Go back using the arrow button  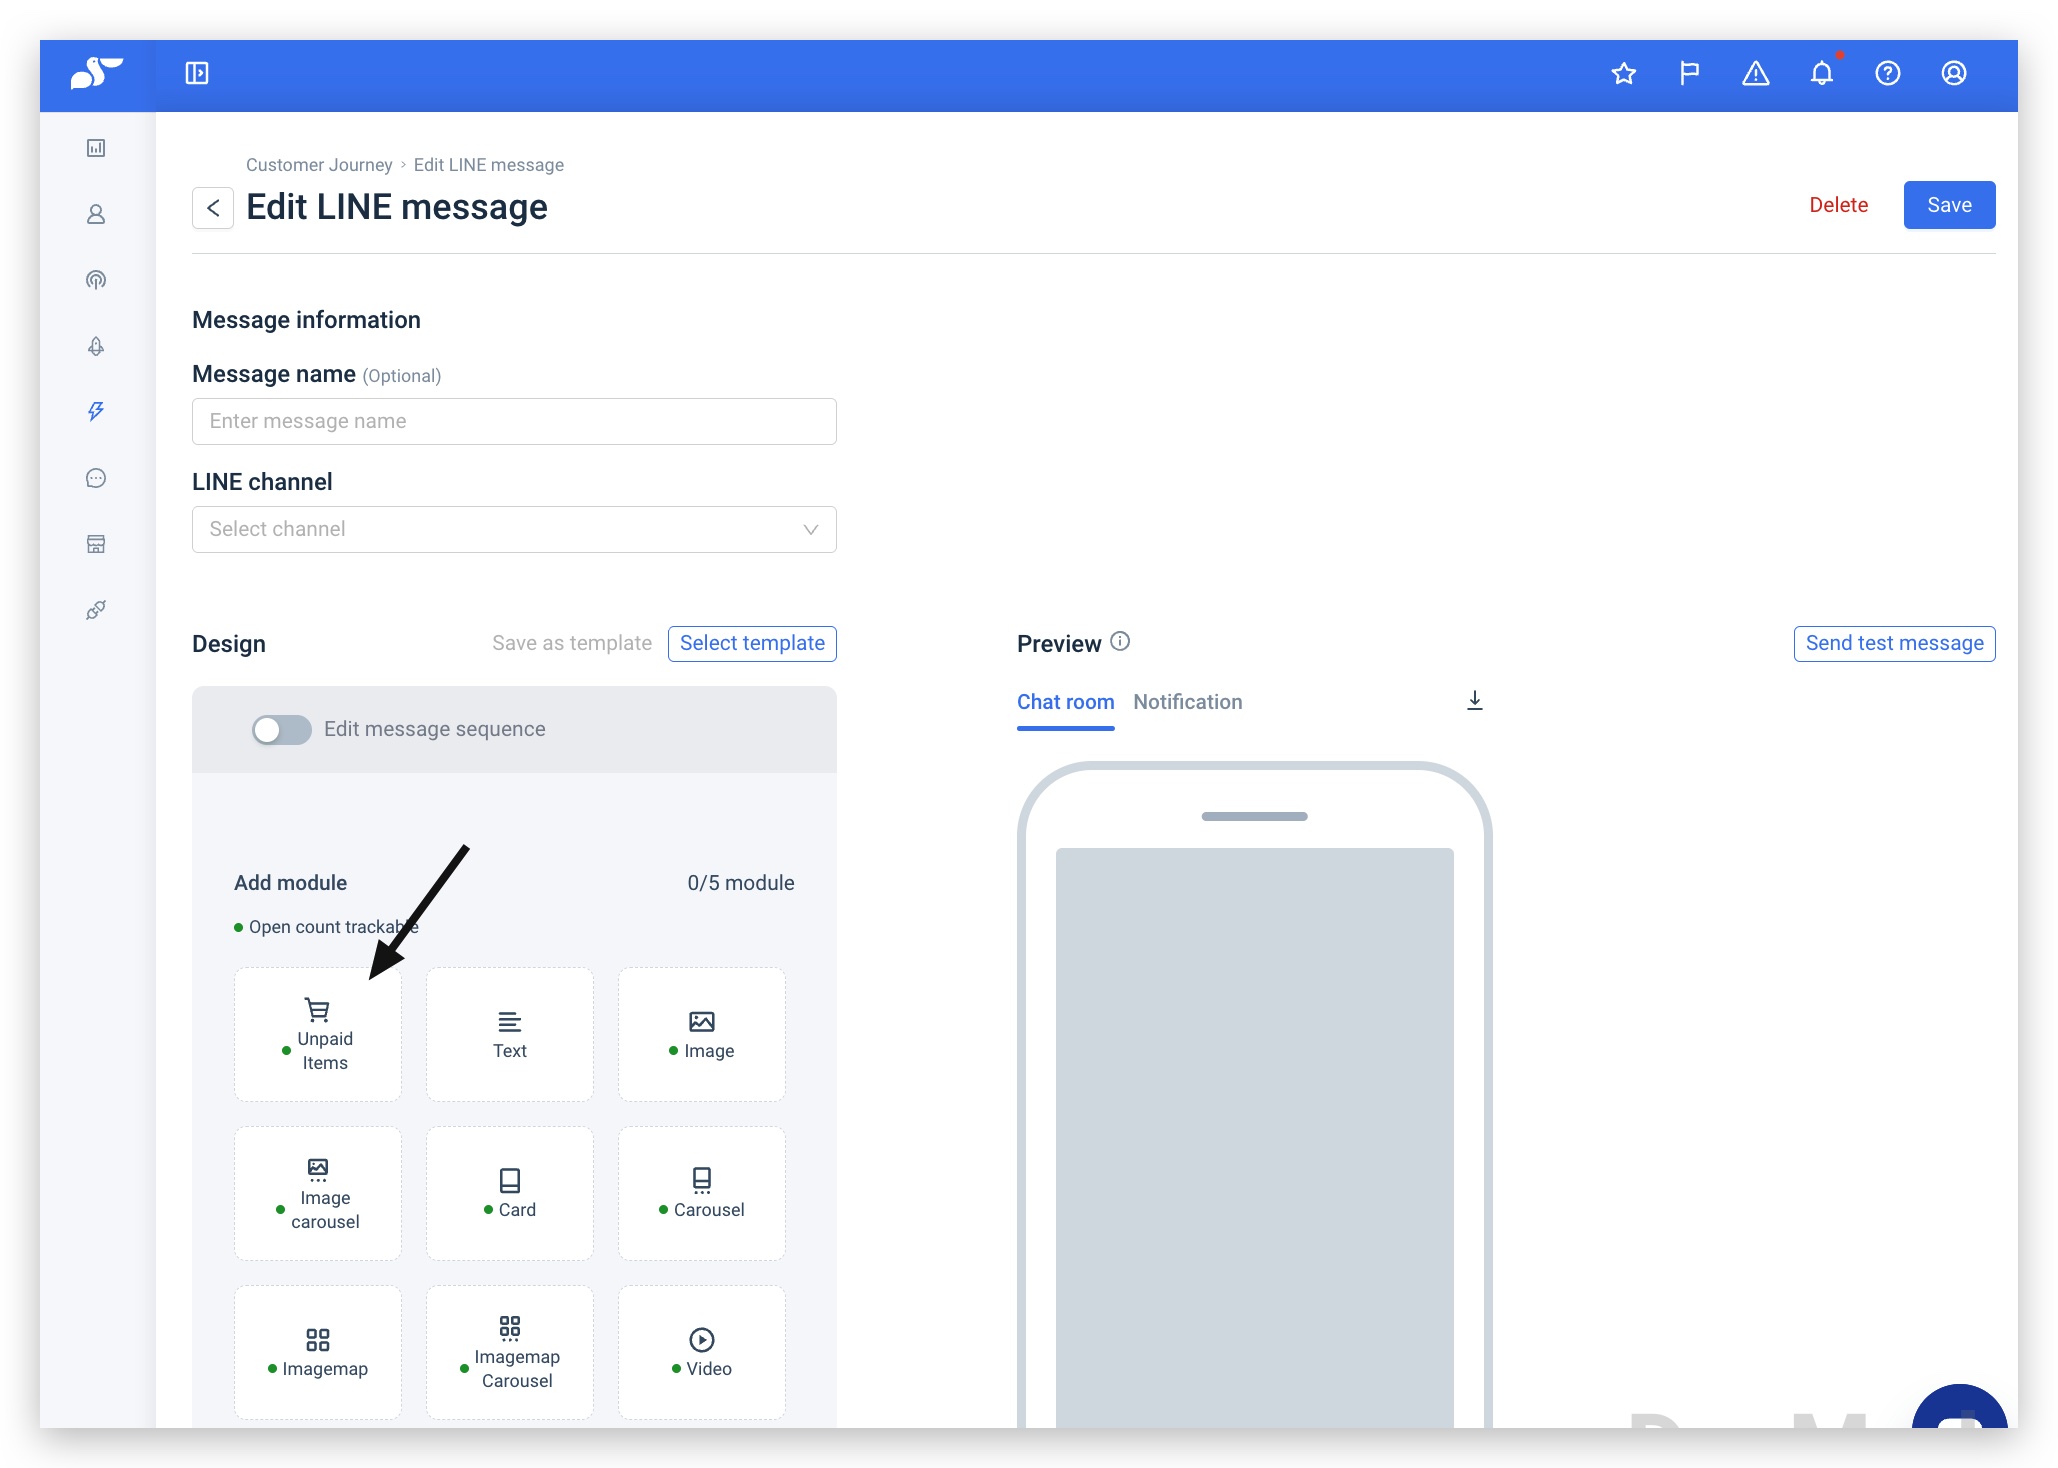(x=213, y=208)
